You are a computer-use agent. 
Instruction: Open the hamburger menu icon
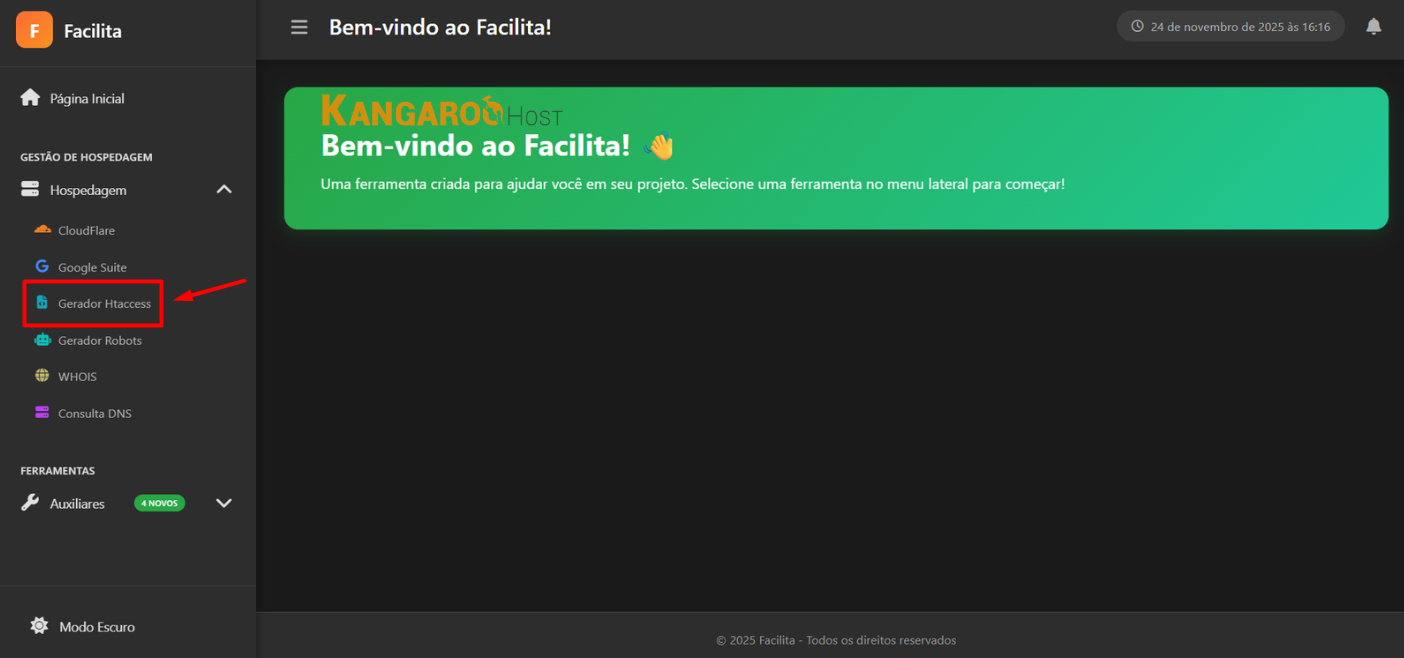(299, 27)
